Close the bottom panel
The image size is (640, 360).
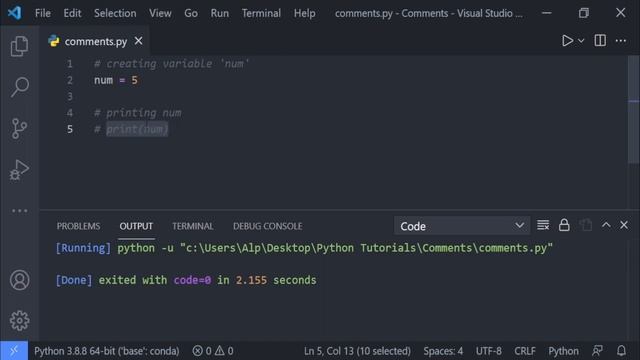624,225
